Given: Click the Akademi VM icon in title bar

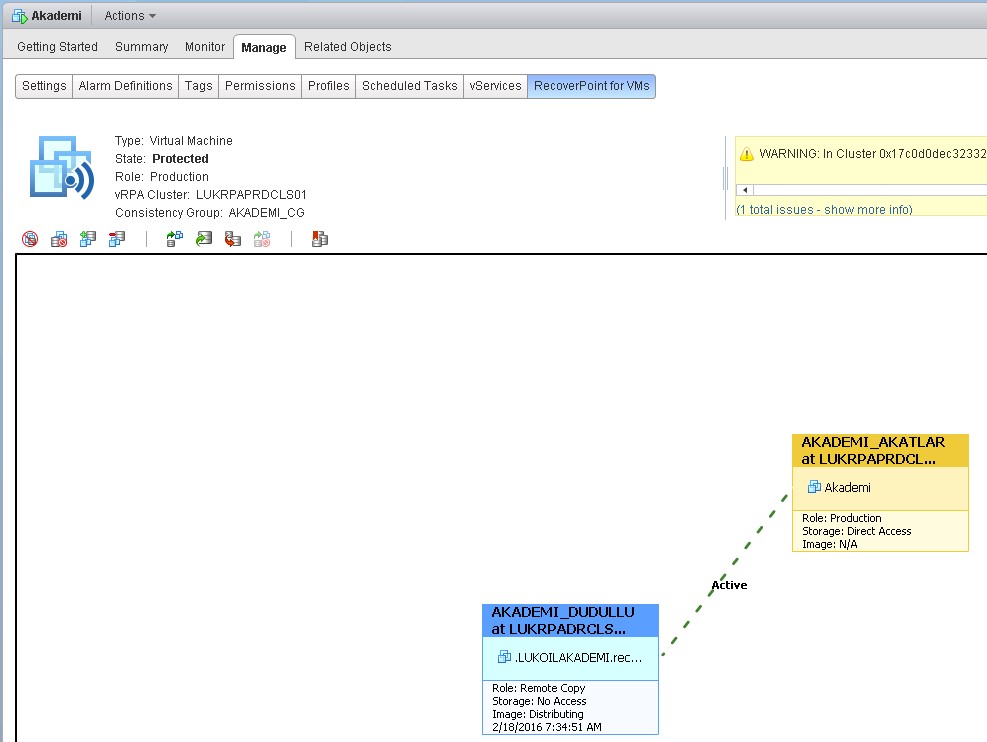Looking at the screenshot, I should (x=20, y=16).
